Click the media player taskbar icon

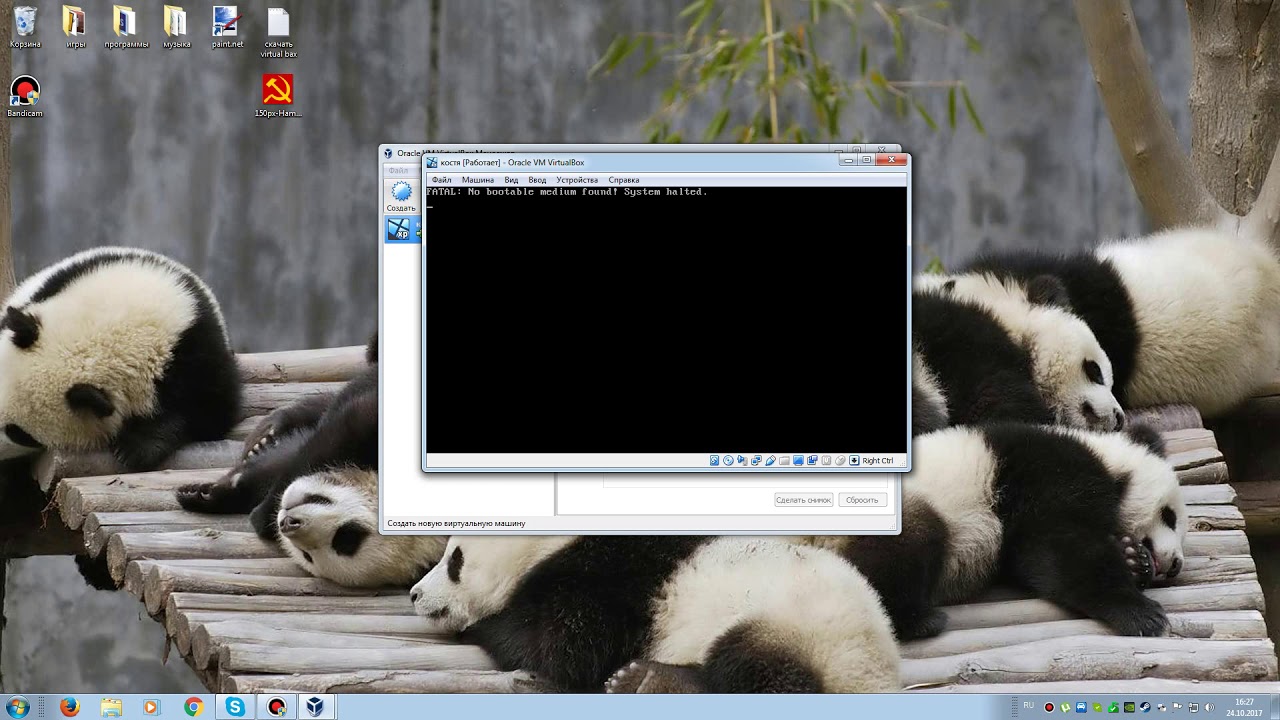coord(151,707)
